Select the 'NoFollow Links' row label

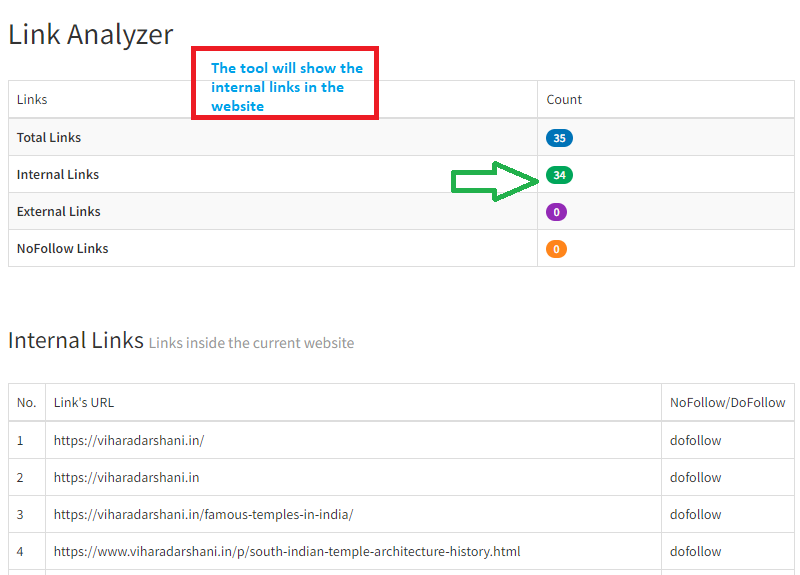click(63, 248)
